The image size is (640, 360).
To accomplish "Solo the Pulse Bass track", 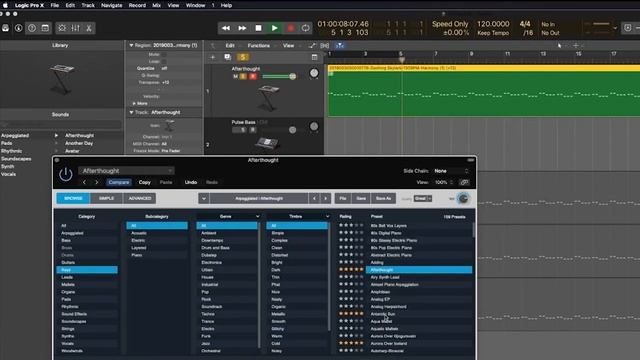I will click(x=243, y=130).
